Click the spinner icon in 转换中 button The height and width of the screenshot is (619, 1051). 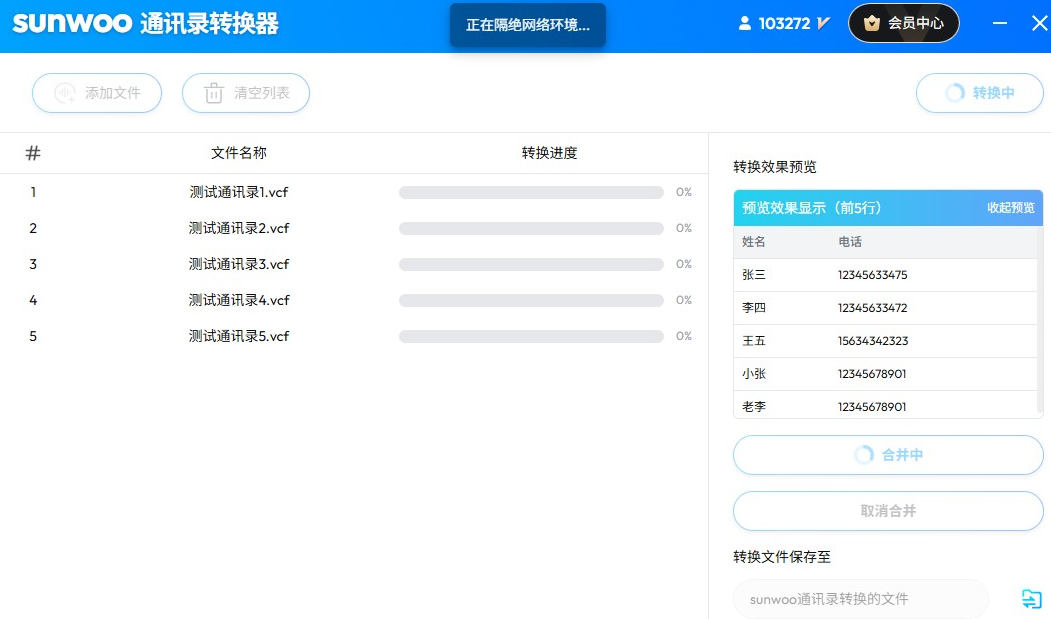pyautogui.click(x=955, y=93)
